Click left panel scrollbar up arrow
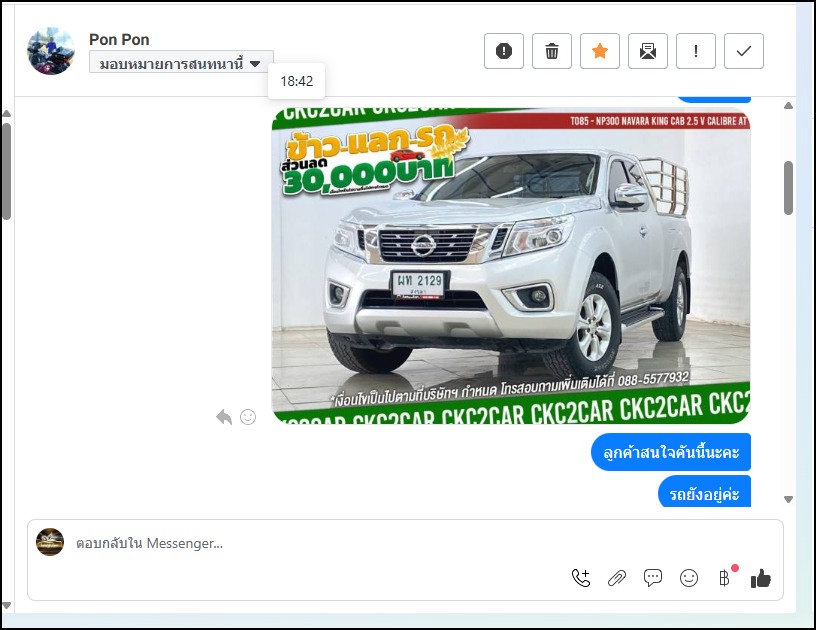The width and height of the screenshot is (816, 630). pos(7,113)
